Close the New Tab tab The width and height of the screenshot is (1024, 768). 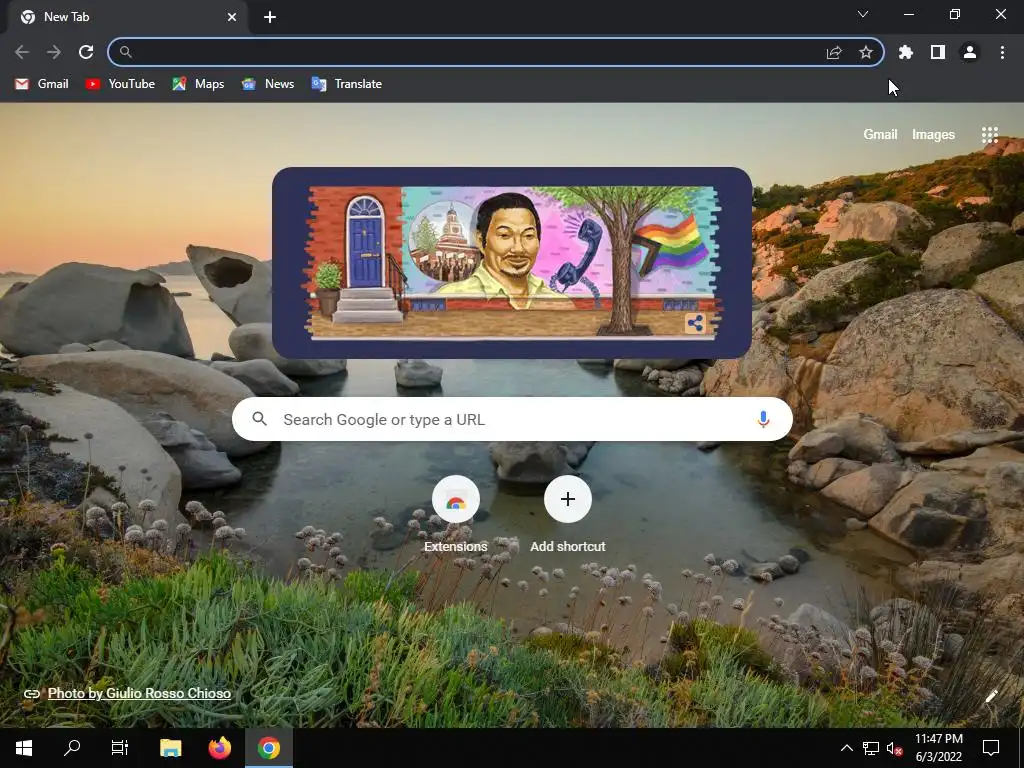coord(232,17)
